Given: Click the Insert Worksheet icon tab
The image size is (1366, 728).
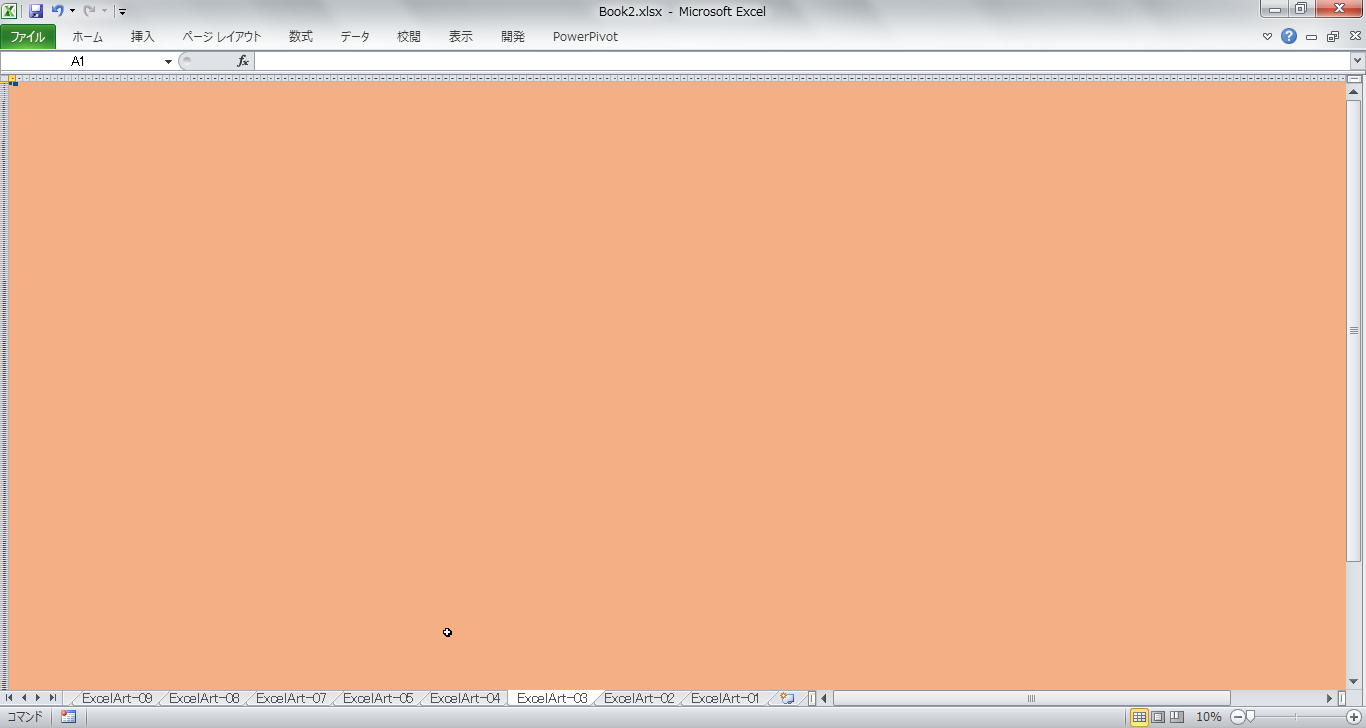Looking at the screenshot, I should pyautogui.click(x=787, y=698).
